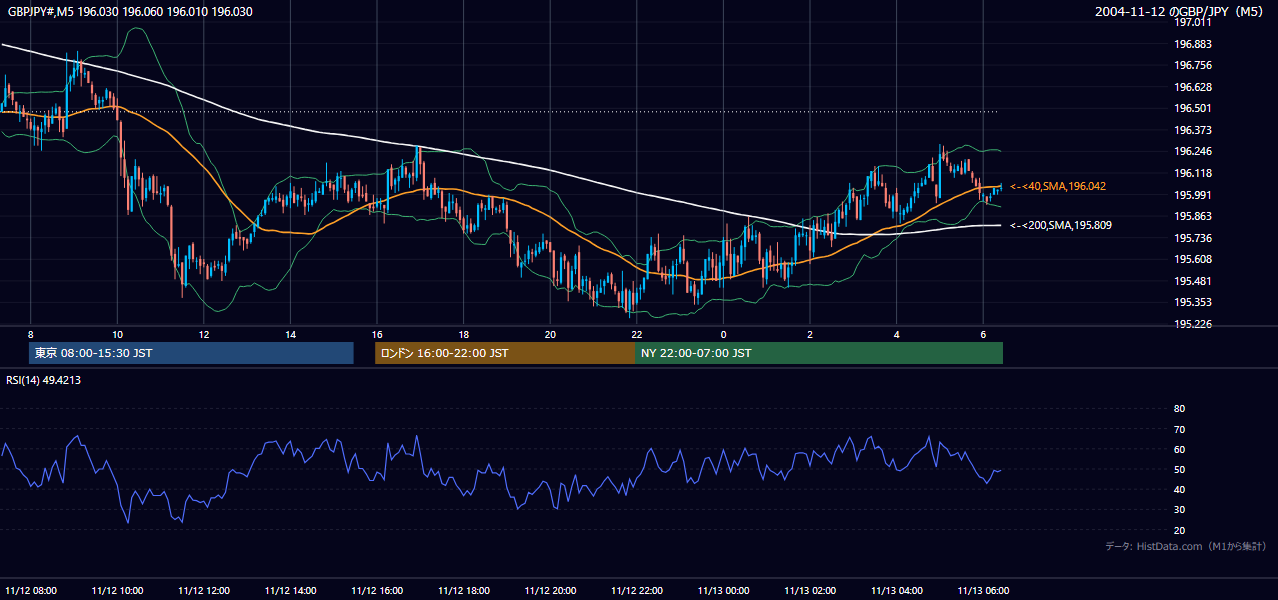Click hour label 12 under price chart

[204, 334]
